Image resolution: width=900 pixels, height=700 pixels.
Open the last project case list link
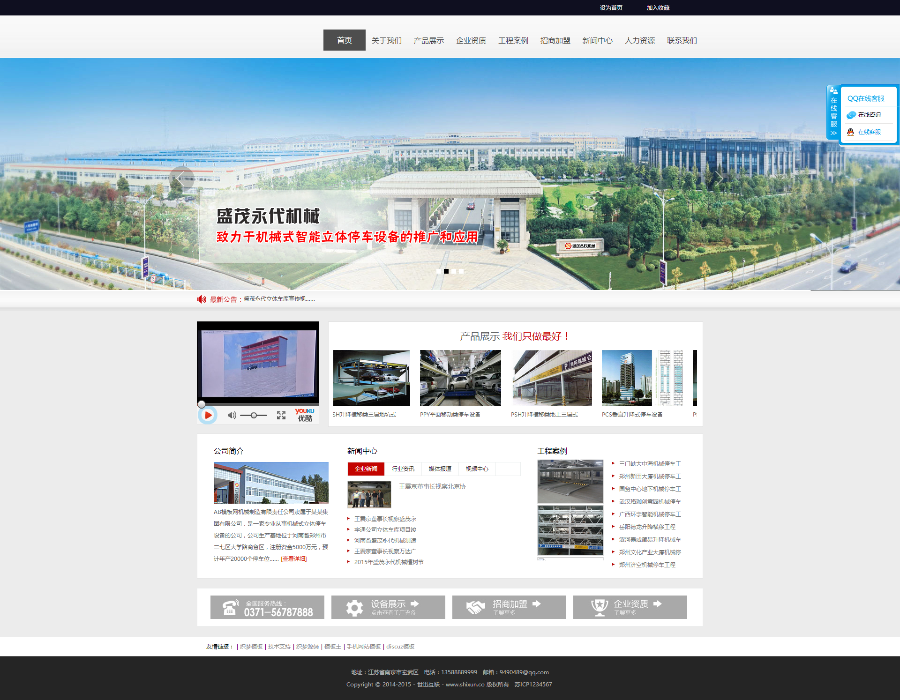coord(647,565)
